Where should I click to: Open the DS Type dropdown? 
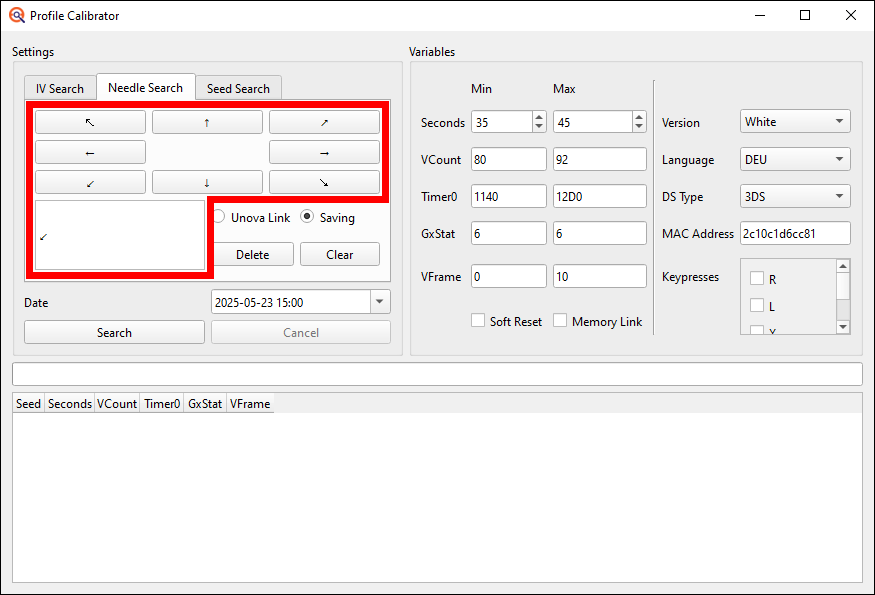click(x=794, y=196)
